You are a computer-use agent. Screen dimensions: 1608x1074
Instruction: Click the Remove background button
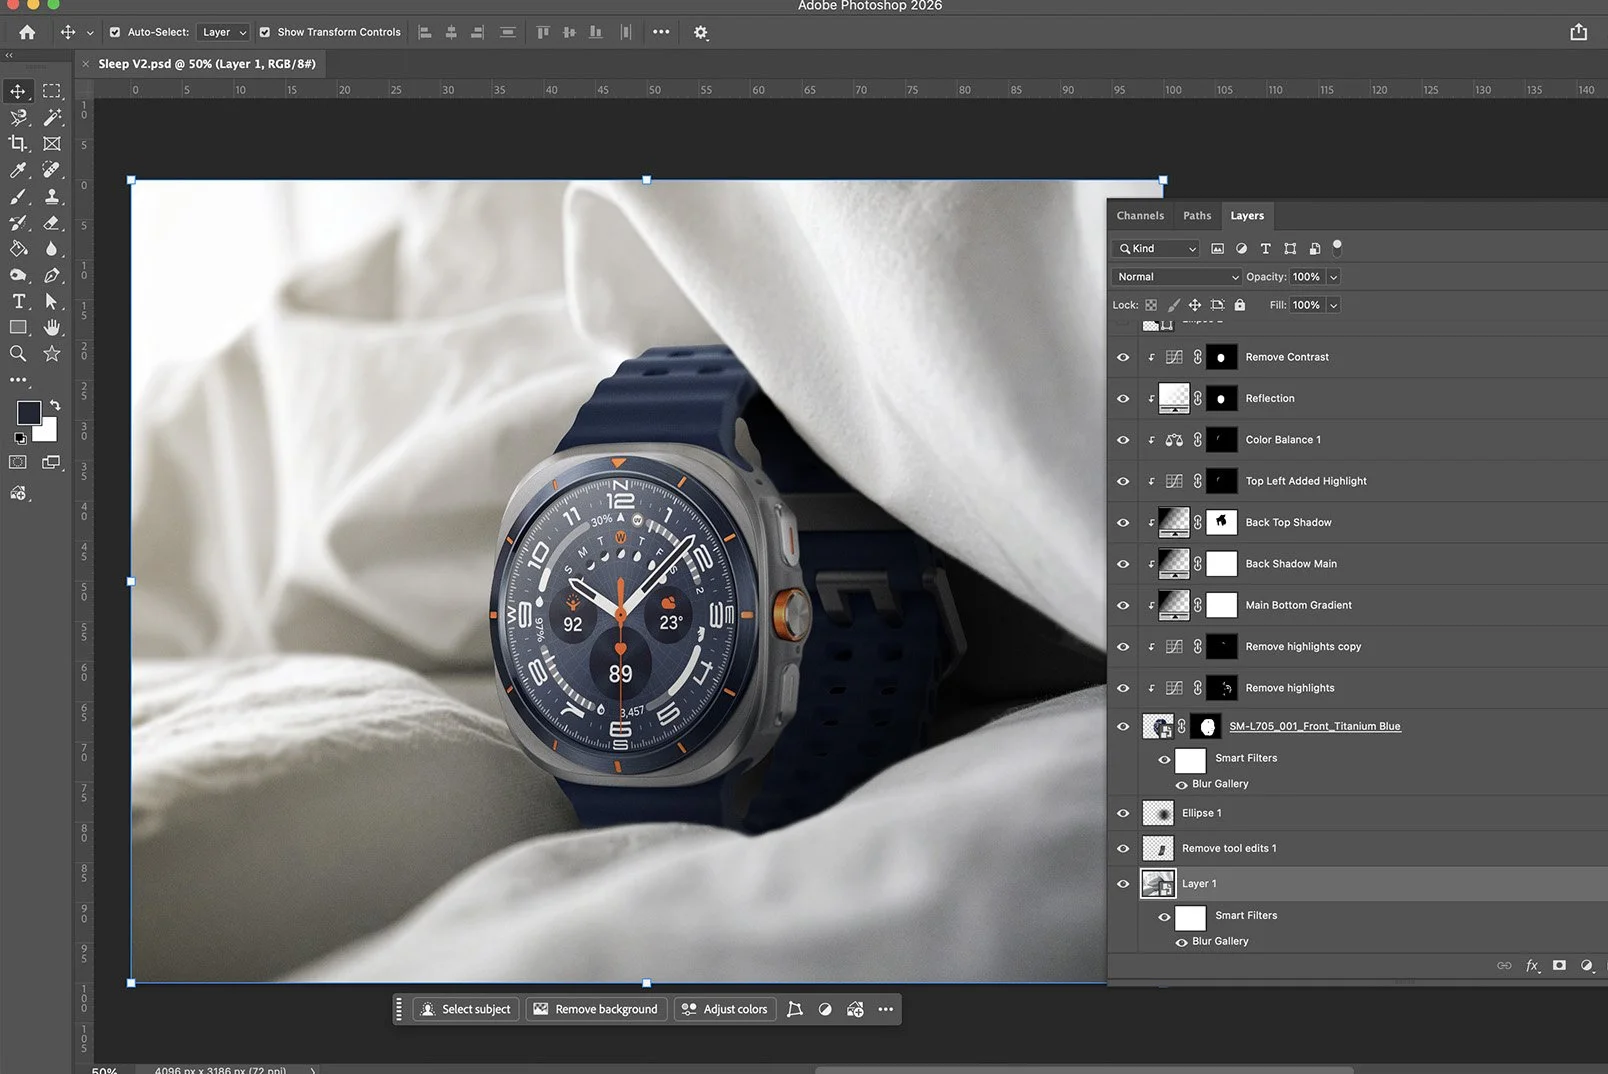click(596, 1010)
